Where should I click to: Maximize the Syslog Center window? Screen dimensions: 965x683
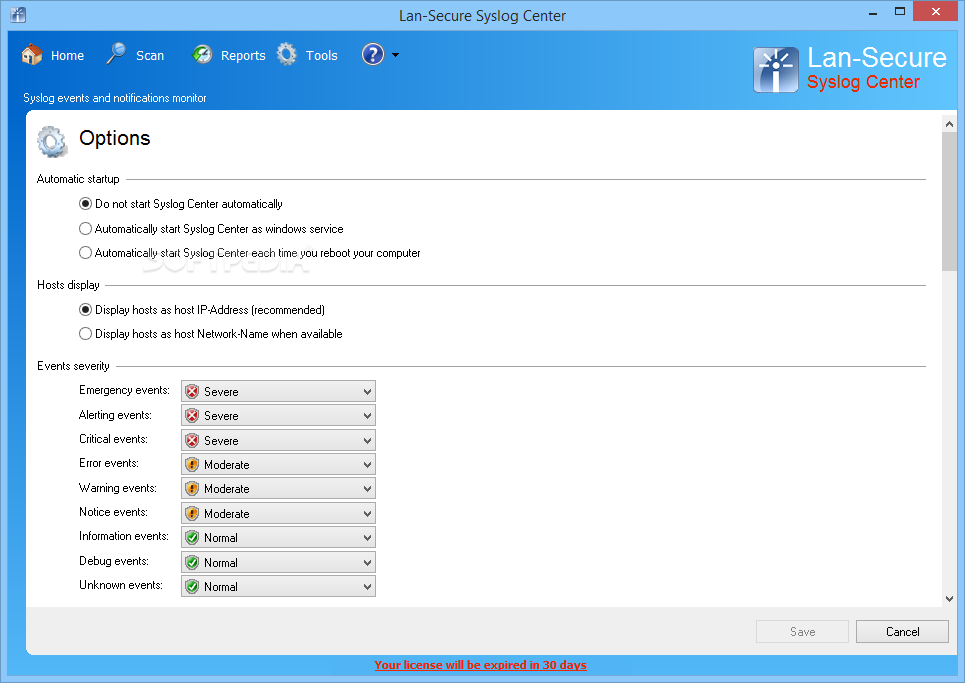900,12
